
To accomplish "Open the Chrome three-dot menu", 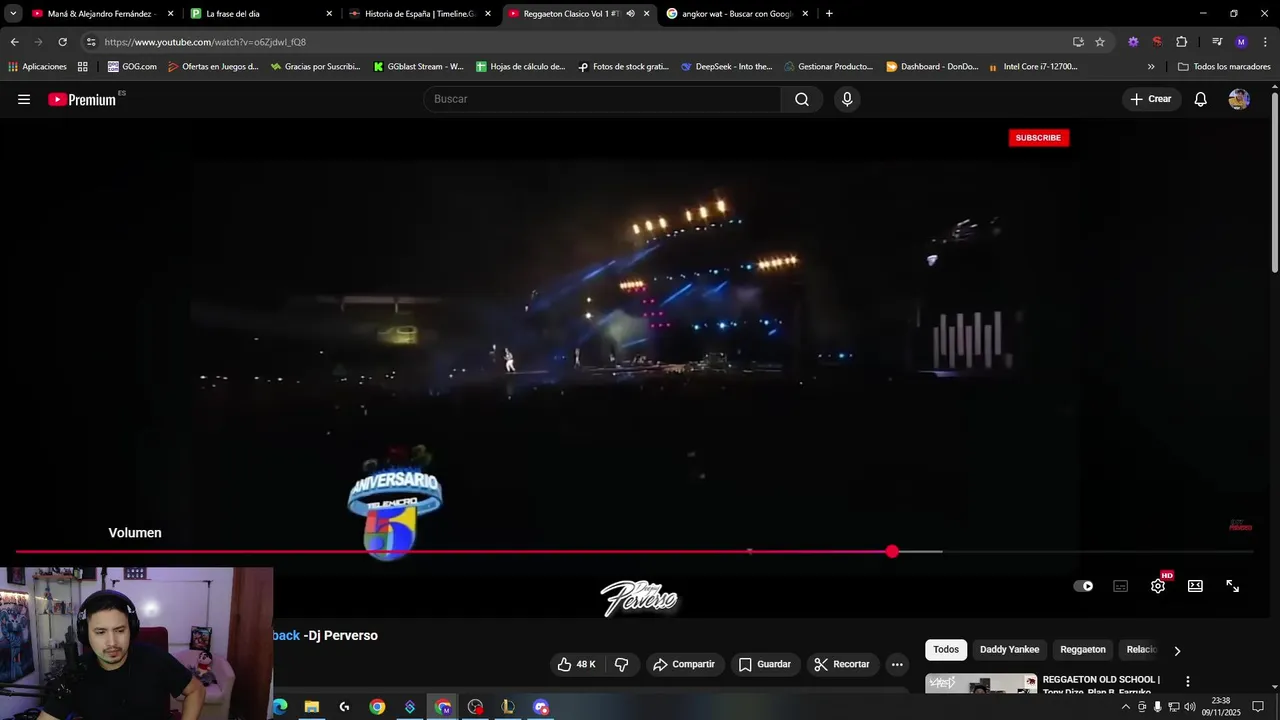I will 1265,42.
